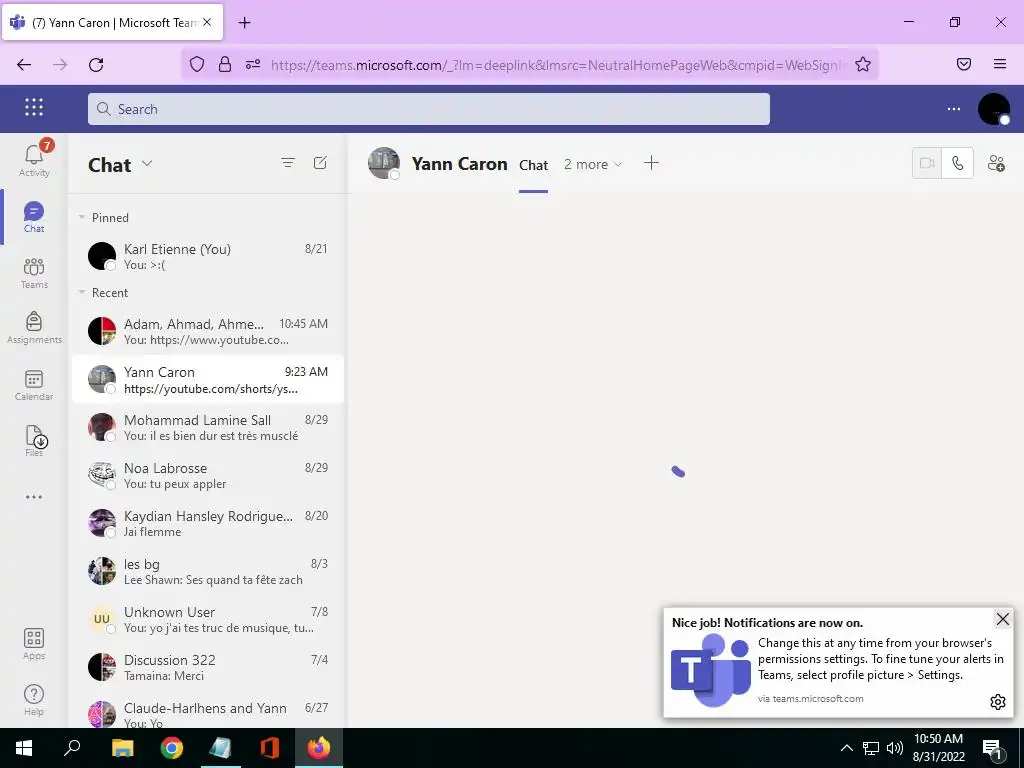Save page to Pocket
Image resolution: width=1024 pixels, height=768 pixels.
pyautogui.click(x=963, y=64)
